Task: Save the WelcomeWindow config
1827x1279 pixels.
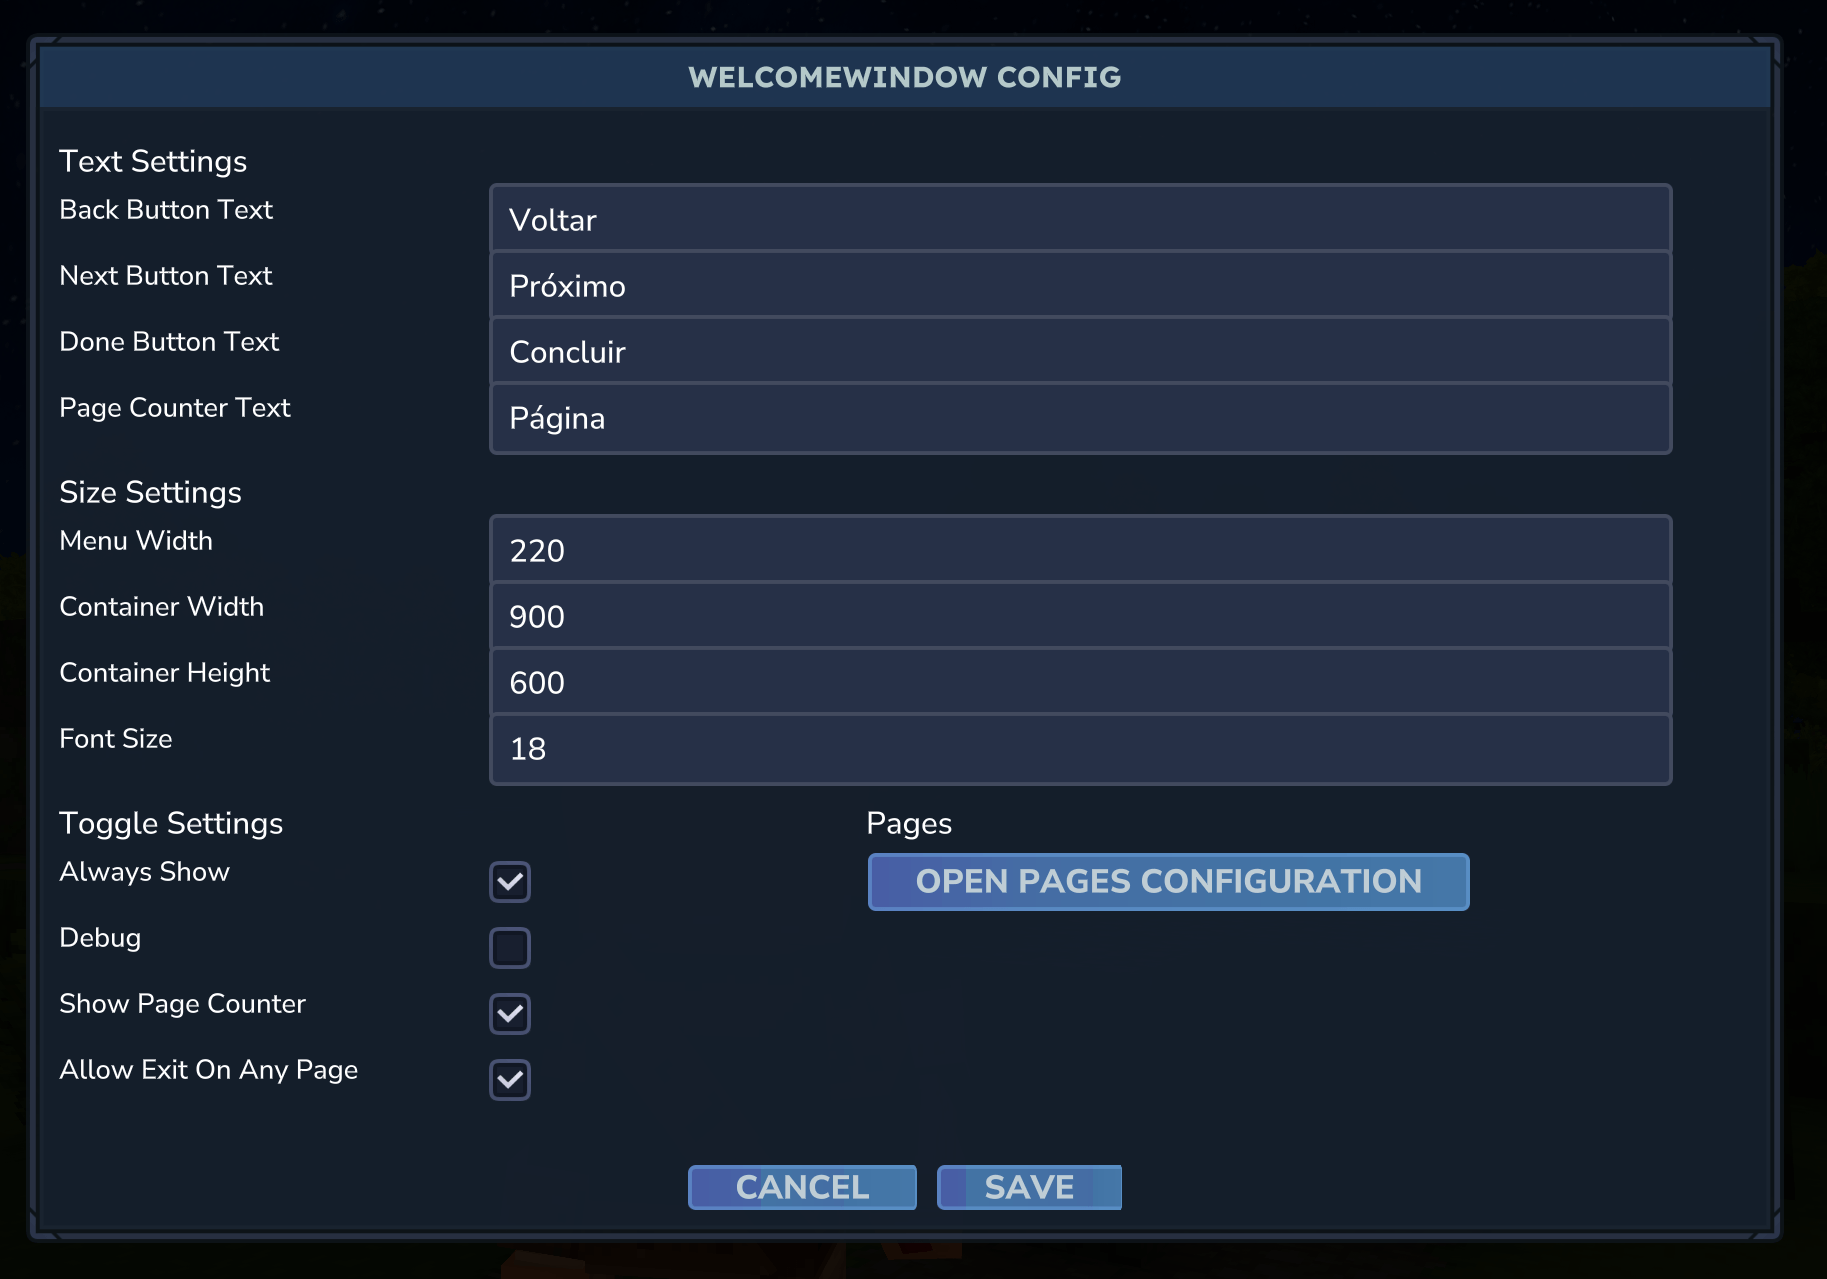Action: pyautogui.click(x=1029, y=1187)
